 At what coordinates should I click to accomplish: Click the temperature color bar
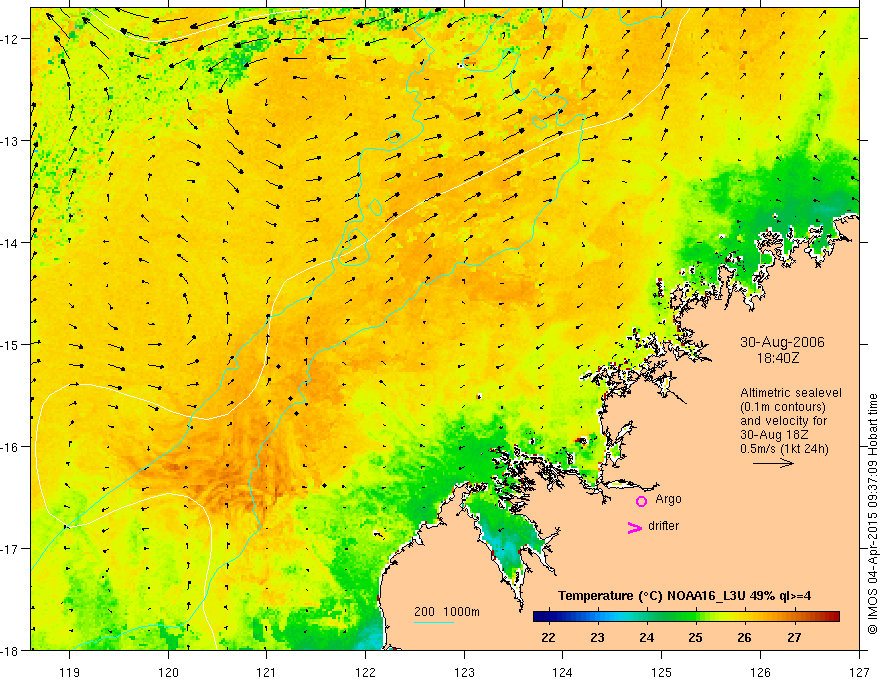pos(686,617)
